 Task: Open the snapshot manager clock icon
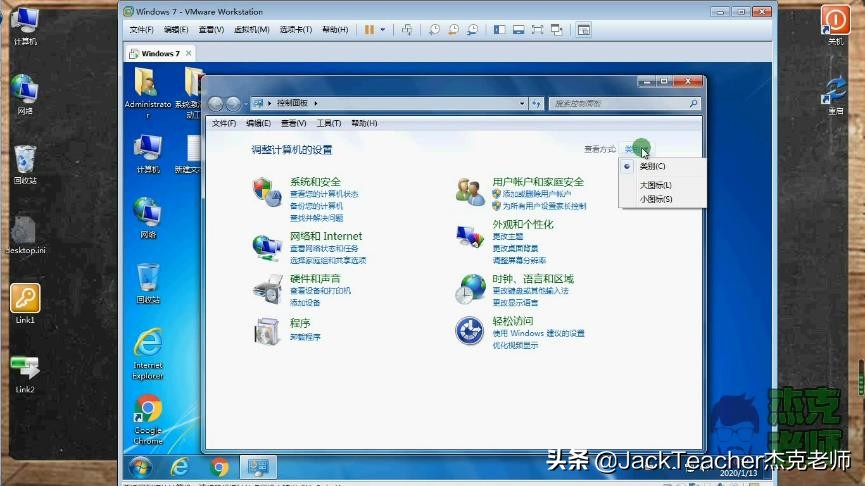tap(472, 30)
